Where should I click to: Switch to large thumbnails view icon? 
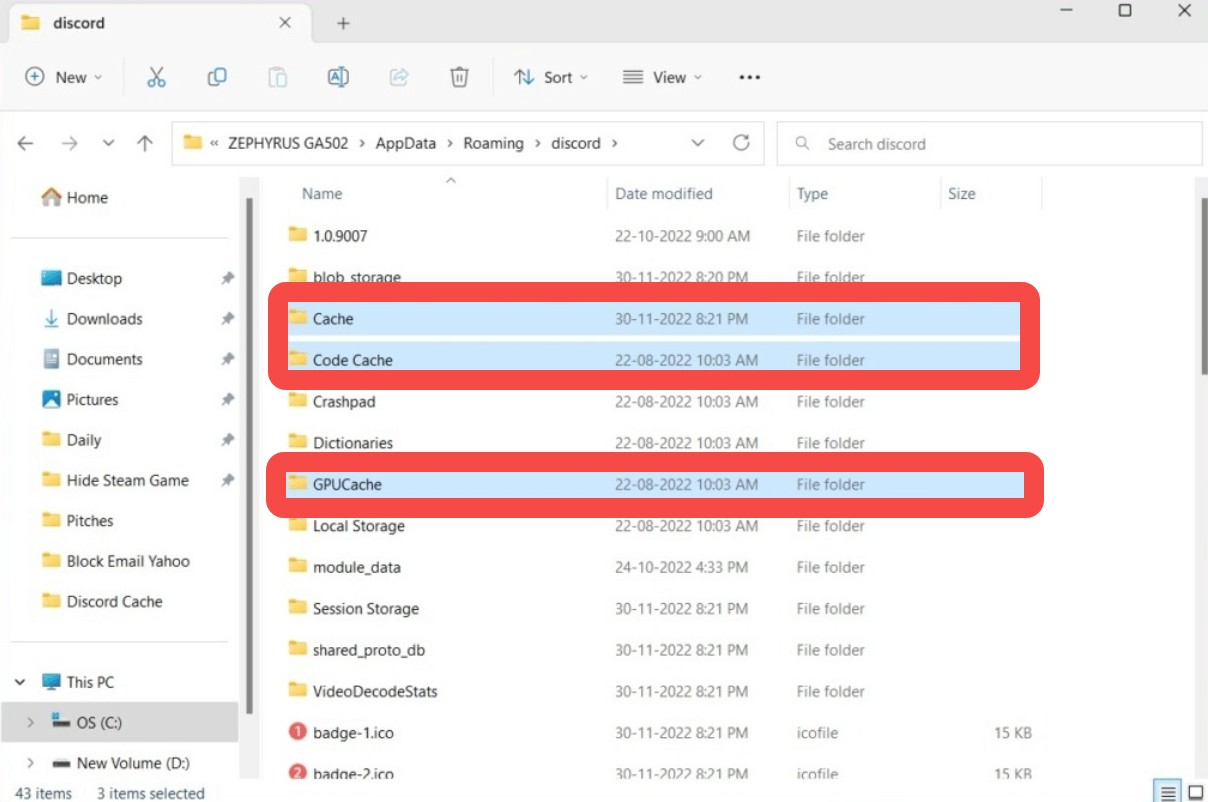coord(1194,792)
